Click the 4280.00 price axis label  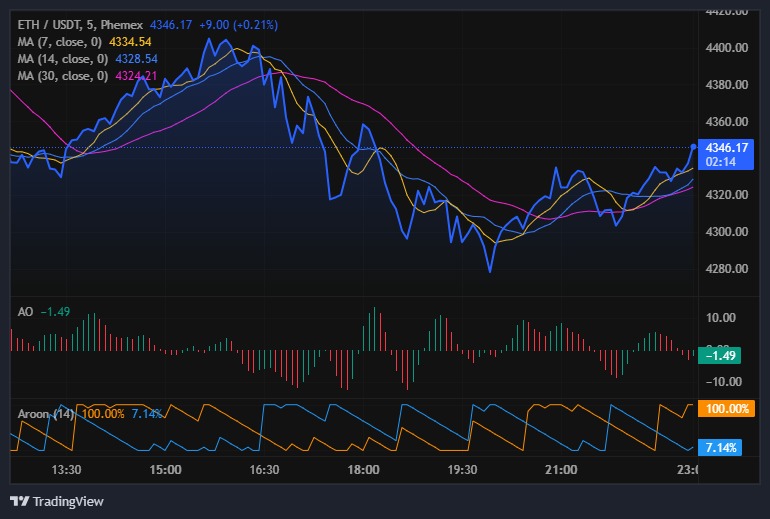727,269
